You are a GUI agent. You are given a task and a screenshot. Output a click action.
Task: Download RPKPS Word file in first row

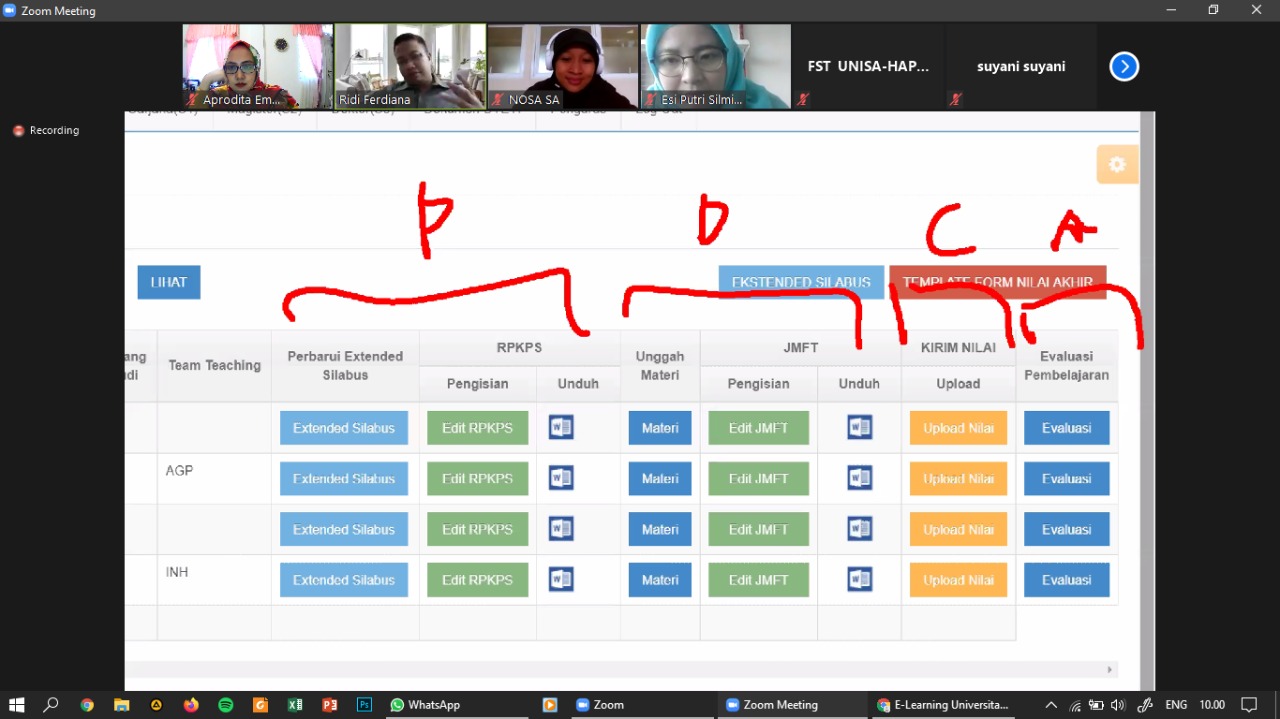coord(561,428)
